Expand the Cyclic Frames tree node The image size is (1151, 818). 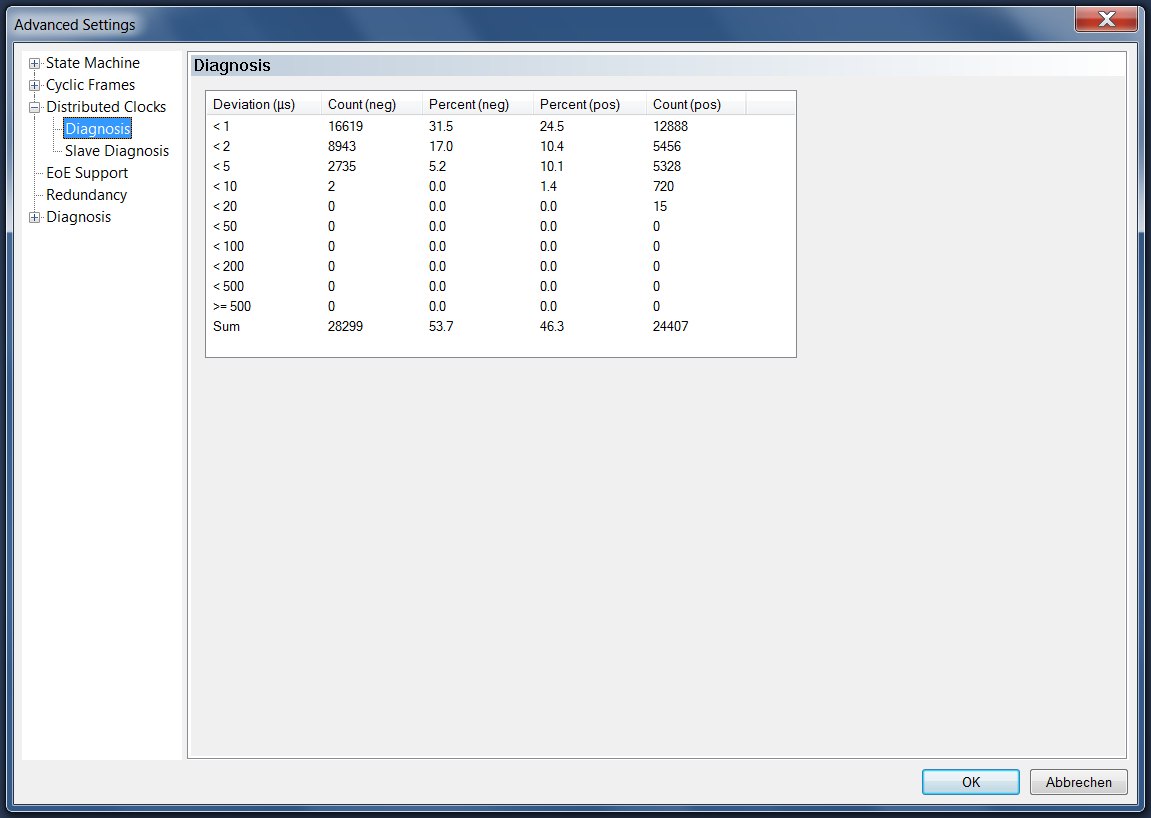35,86
